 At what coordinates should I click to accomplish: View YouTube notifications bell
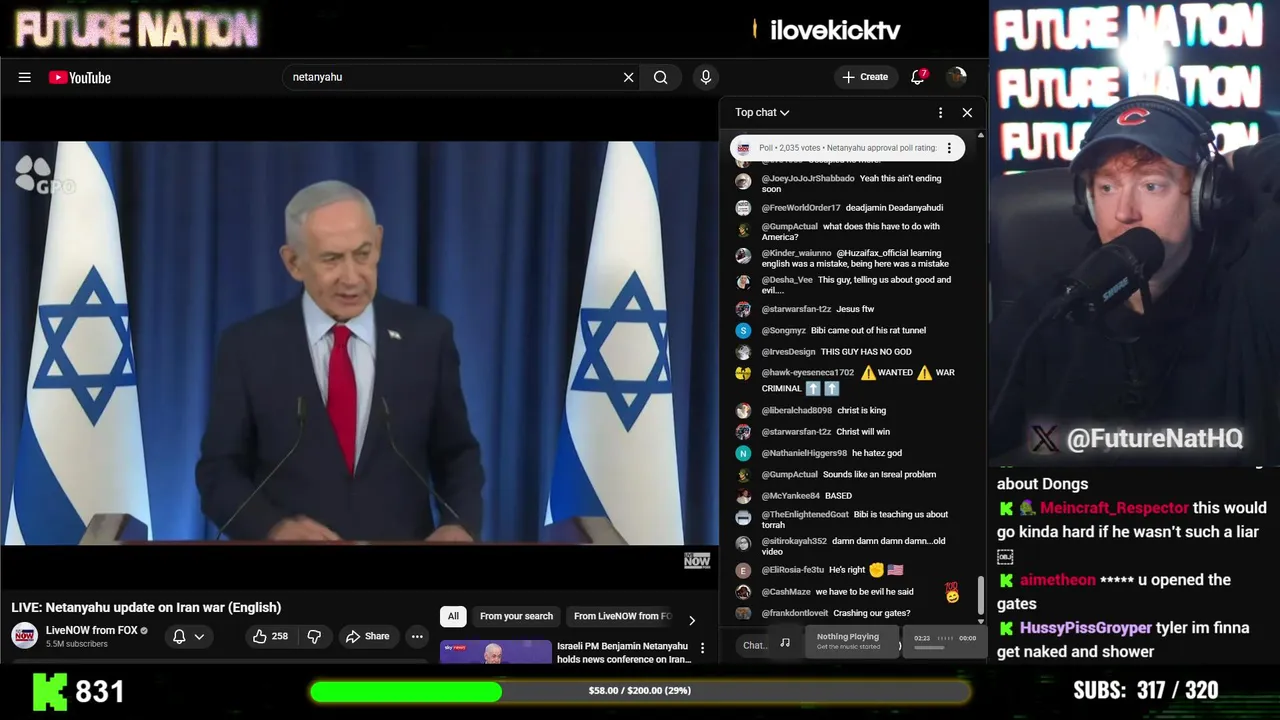(918, 77)
